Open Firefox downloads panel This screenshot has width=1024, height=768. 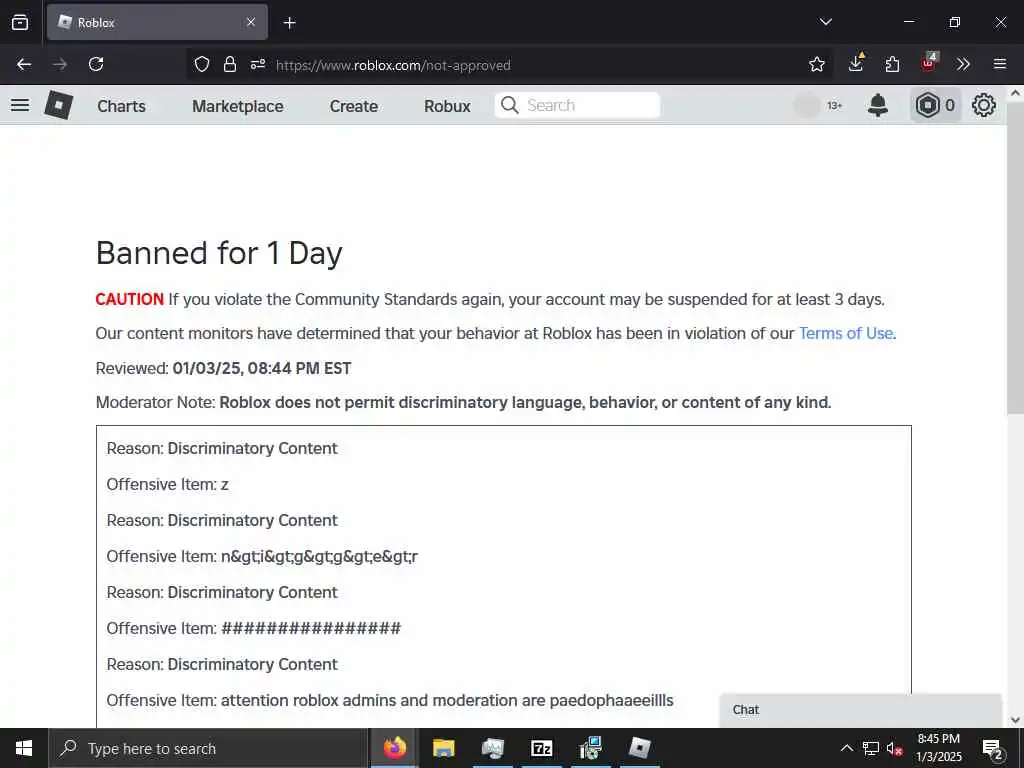click(856, 63)
